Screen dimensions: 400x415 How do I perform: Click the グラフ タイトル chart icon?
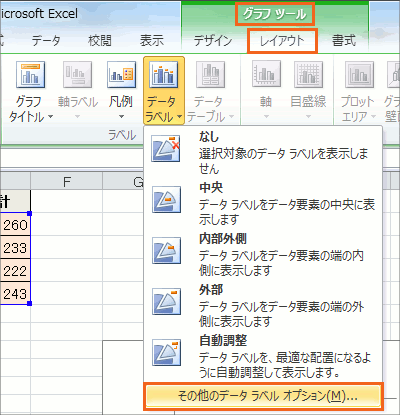[x=30, y=74]
